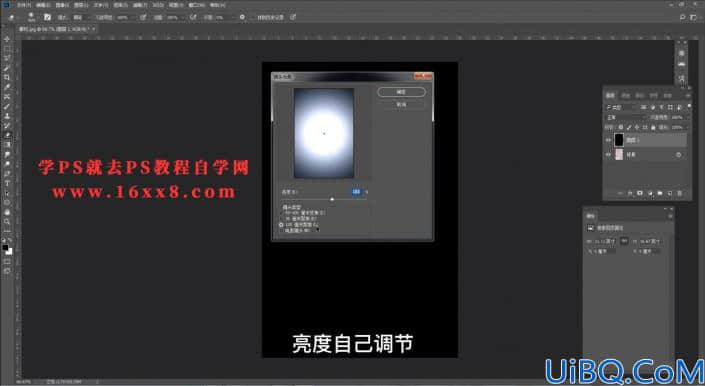This screenshot has width=705, height=386.
Task: Select the Gradient tool
Action: (x=7, y=145)
